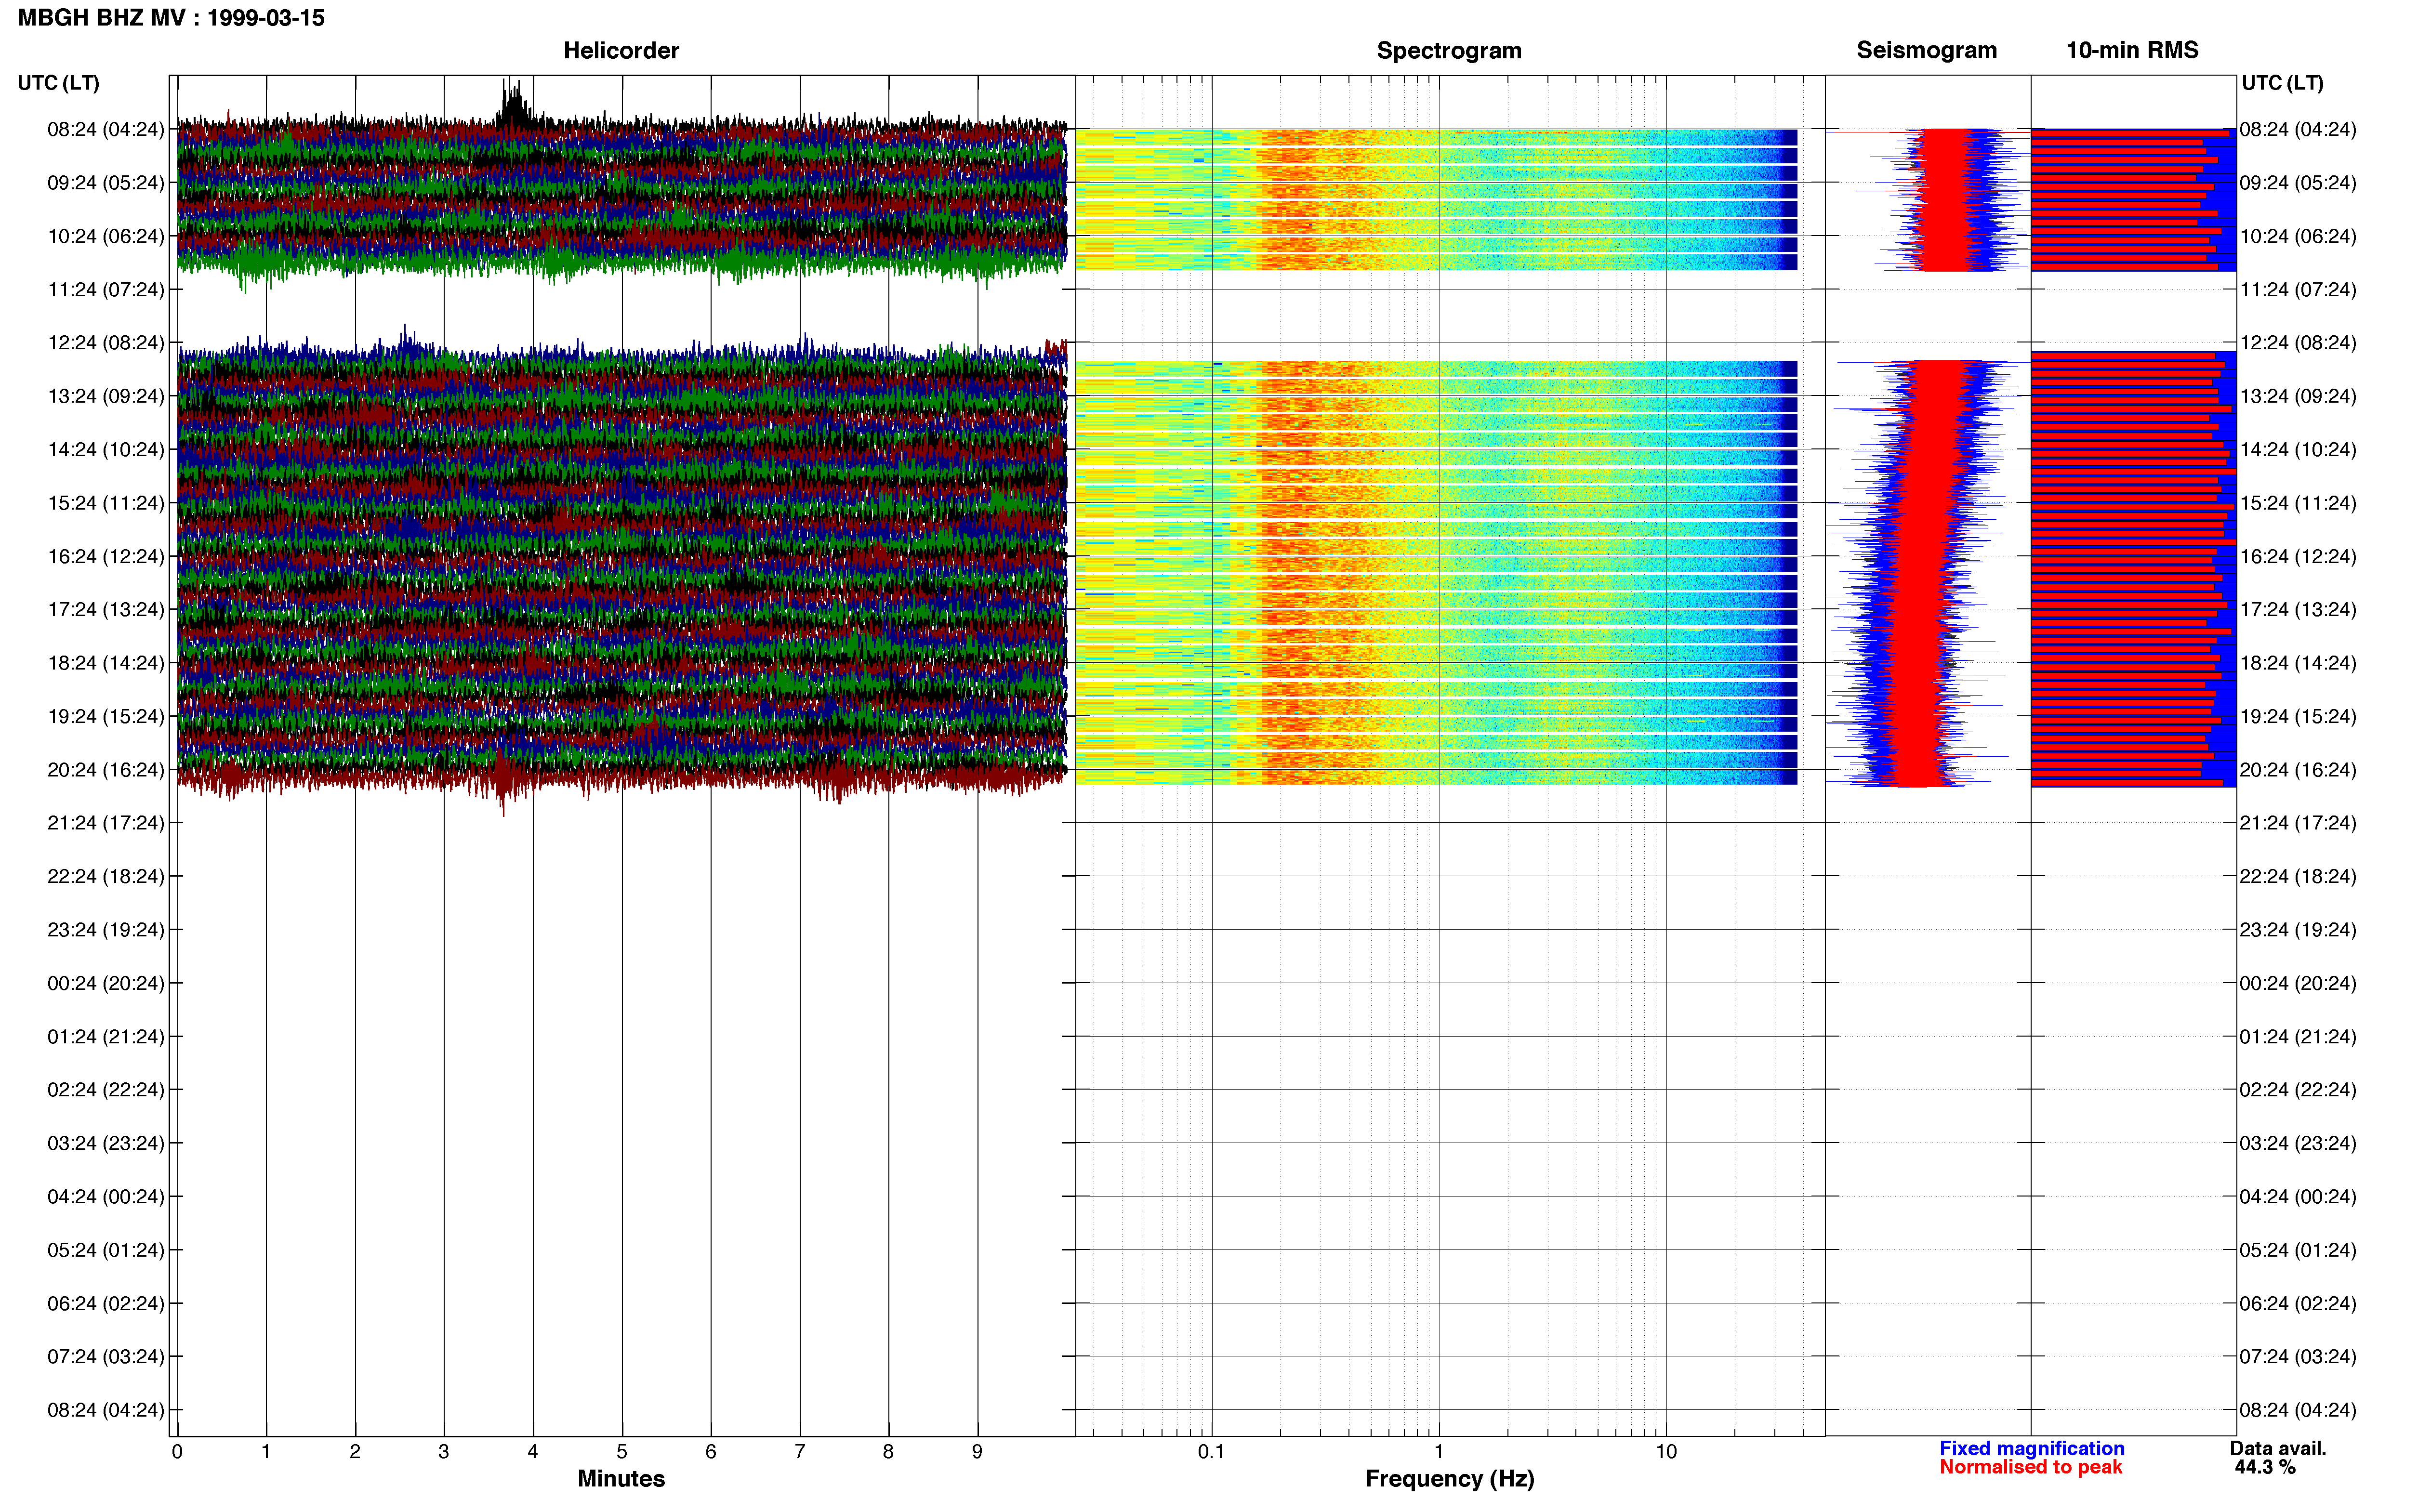Click the 'Seismogram' panel heading
Viewport: 2418px width, 1512px height.
(x=1926, y=50)
